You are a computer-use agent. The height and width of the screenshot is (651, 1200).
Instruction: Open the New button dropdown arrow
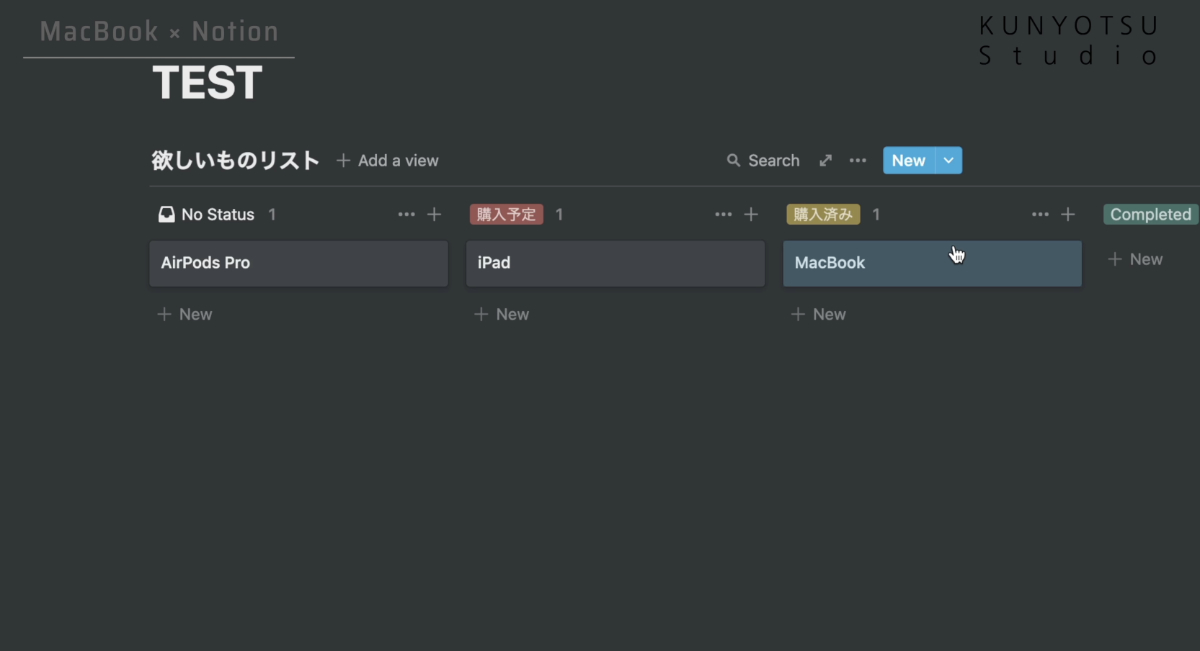949,160
